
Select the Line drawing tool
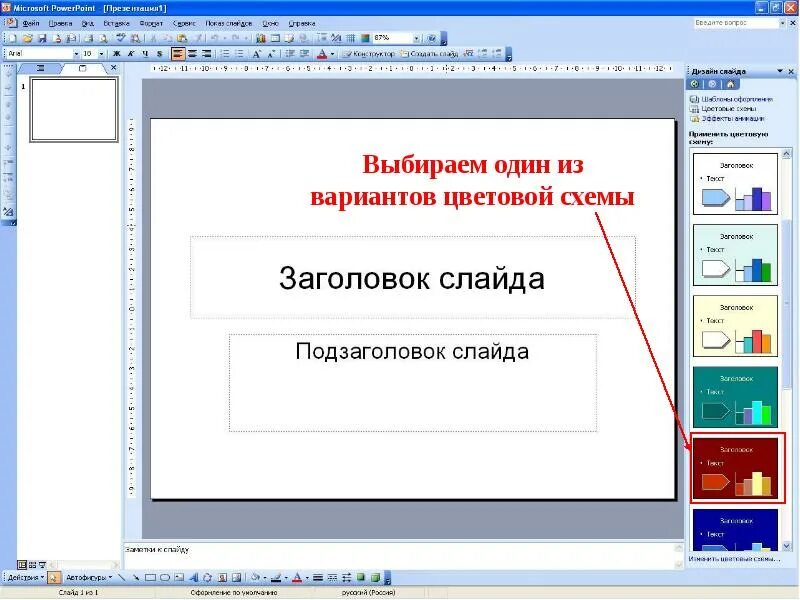122,578
